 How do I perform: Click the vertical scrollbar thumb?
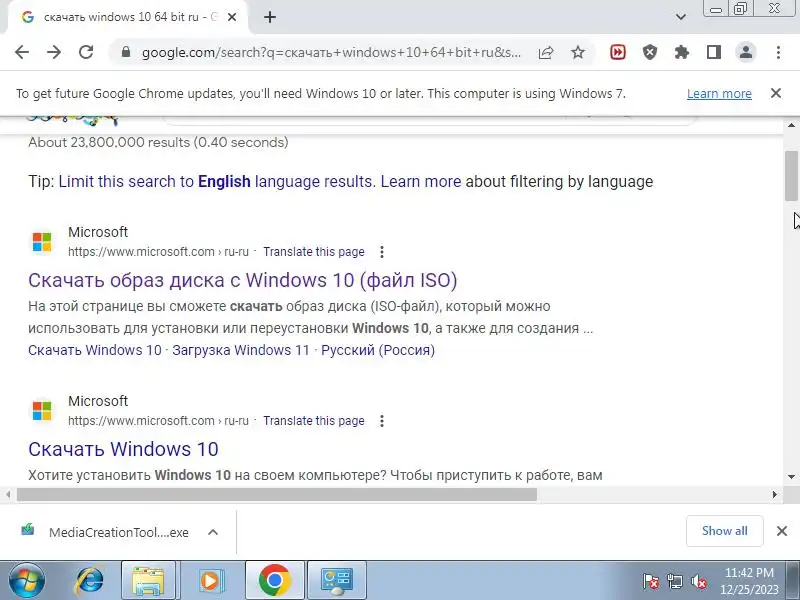(791, 176)
